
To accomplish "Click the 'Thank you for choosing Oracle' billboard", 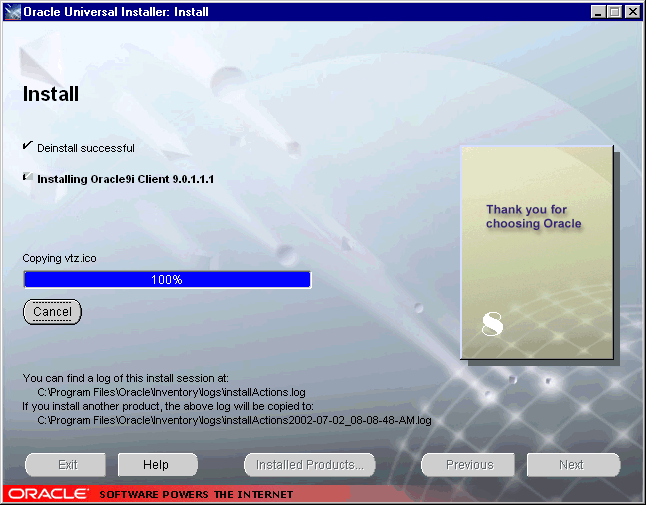I will pyautogui.click(x=537, y=252).
